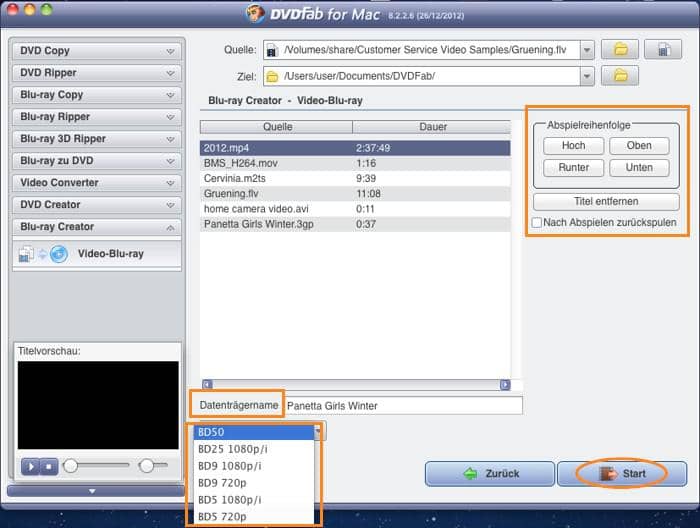Screen dimensions: 700x528
Task: Select BD50 in the disc size list
Action: (x=254, y=432)
